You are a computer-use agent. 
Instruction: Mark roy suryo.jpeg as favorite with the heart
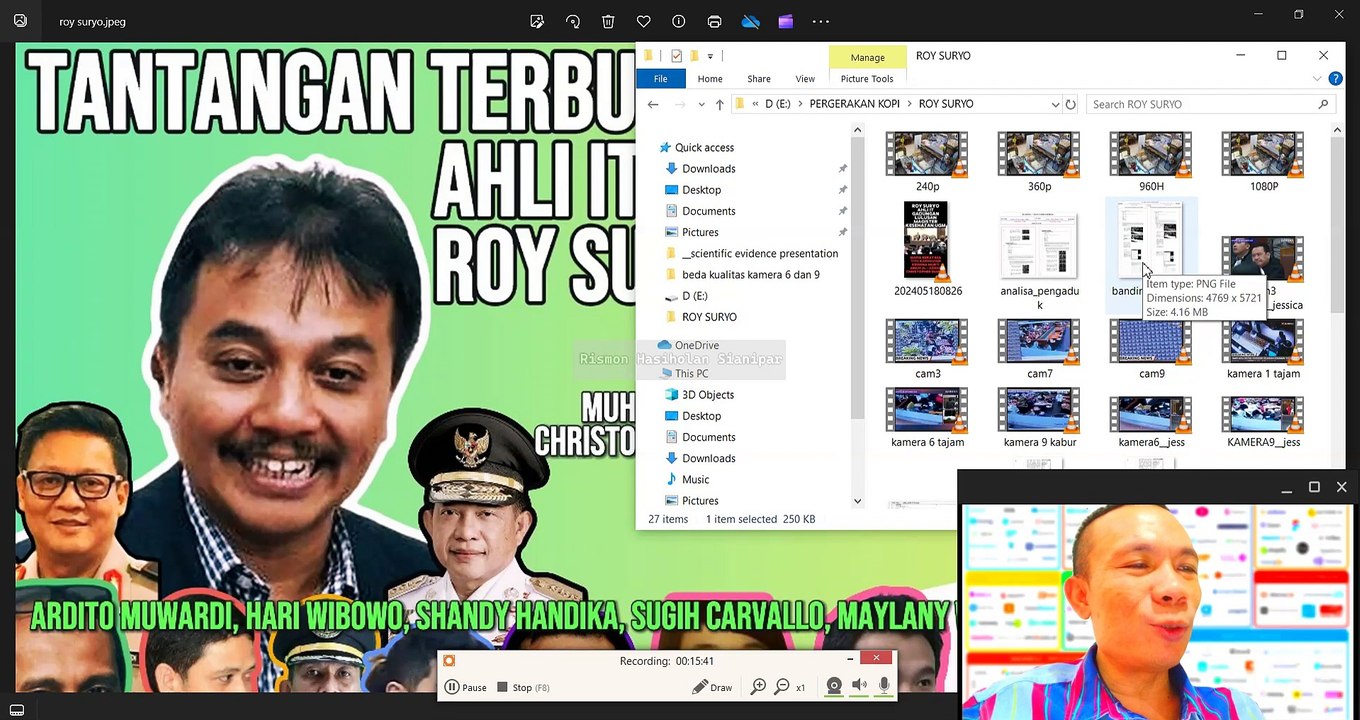[644, 21]
